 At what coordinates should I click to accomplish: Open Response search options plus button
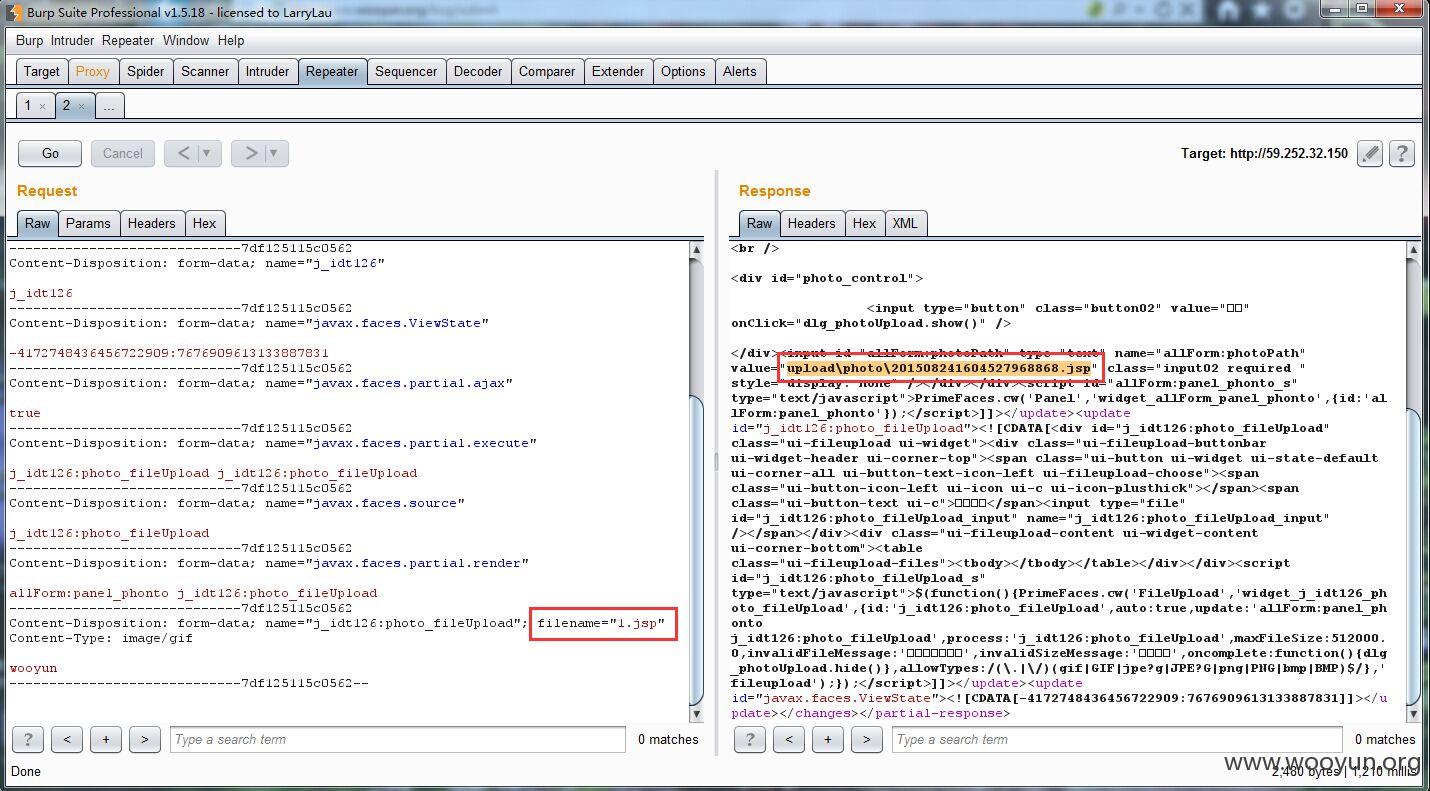tap(828, 739)
